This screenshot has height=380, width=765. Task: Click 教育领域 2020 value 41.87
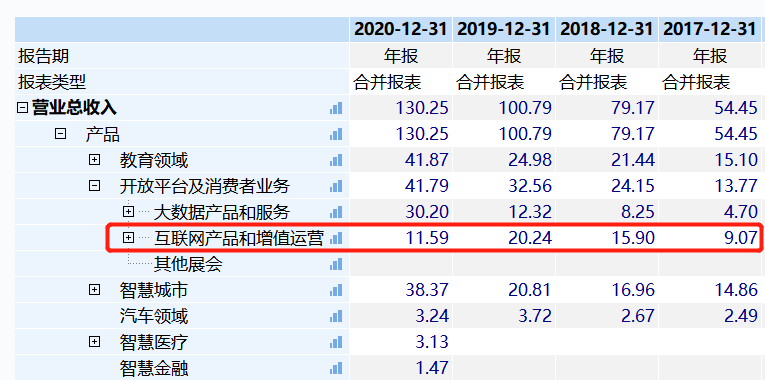[426, 160]
